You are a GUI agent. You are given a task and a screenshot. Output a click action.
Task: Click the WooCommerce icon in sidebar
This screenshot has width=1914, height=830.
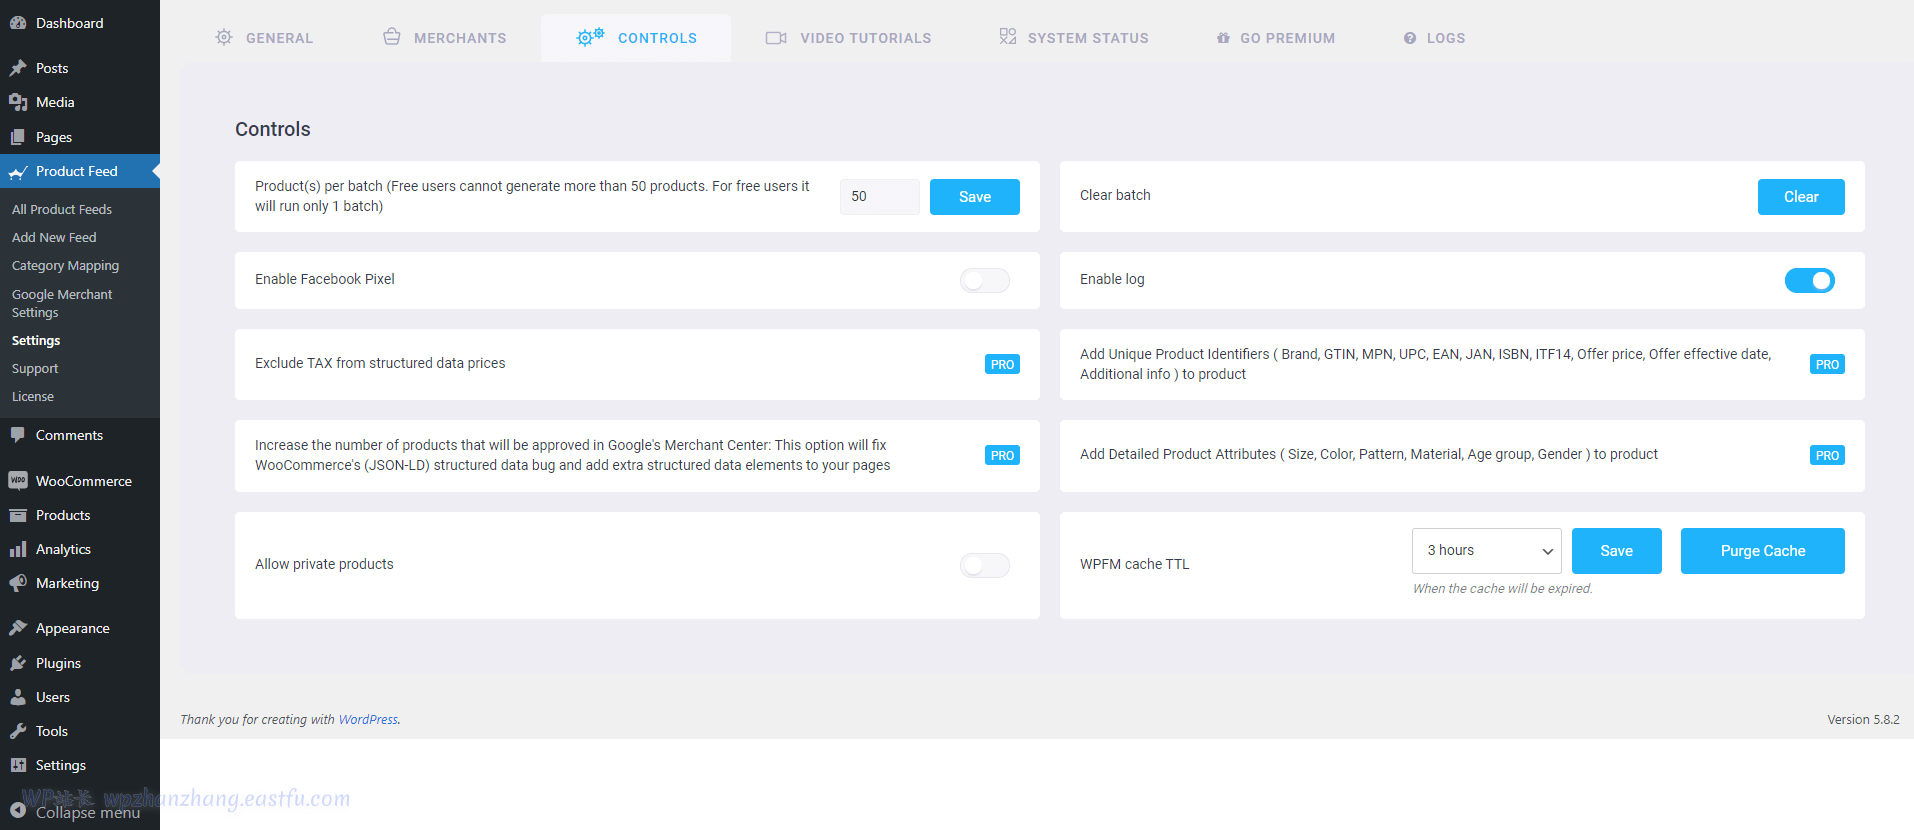pos(18,481)
